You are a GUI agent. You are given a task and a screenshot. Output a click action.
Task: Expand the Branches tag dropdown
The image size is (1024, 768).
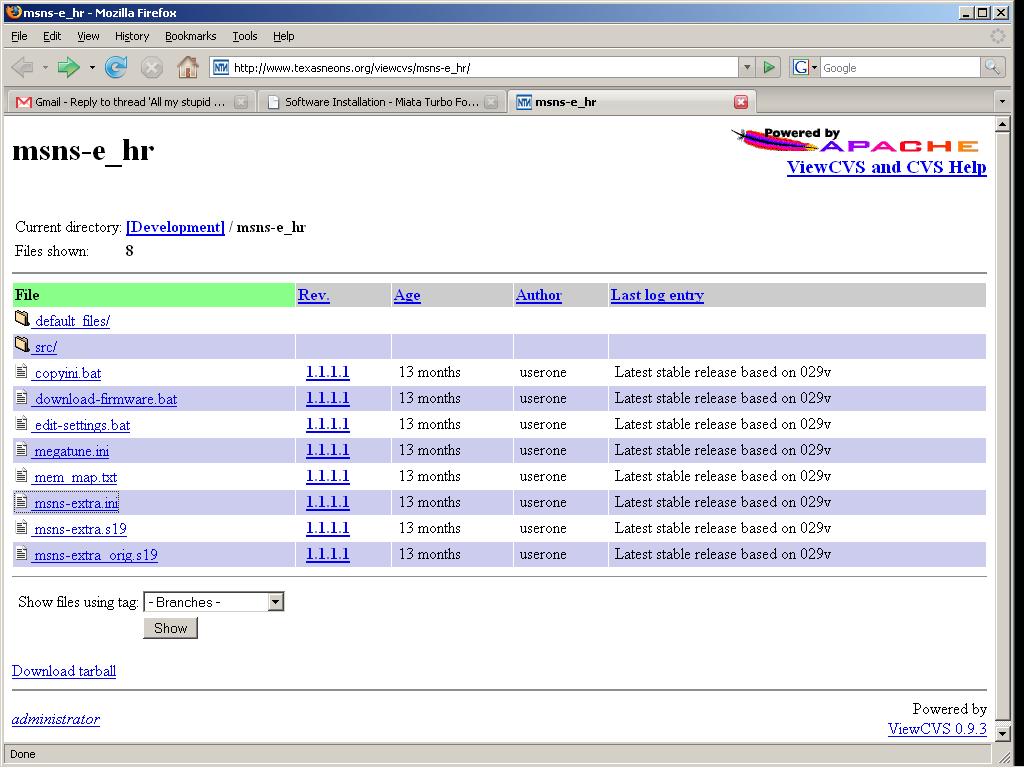pos(275,602)
